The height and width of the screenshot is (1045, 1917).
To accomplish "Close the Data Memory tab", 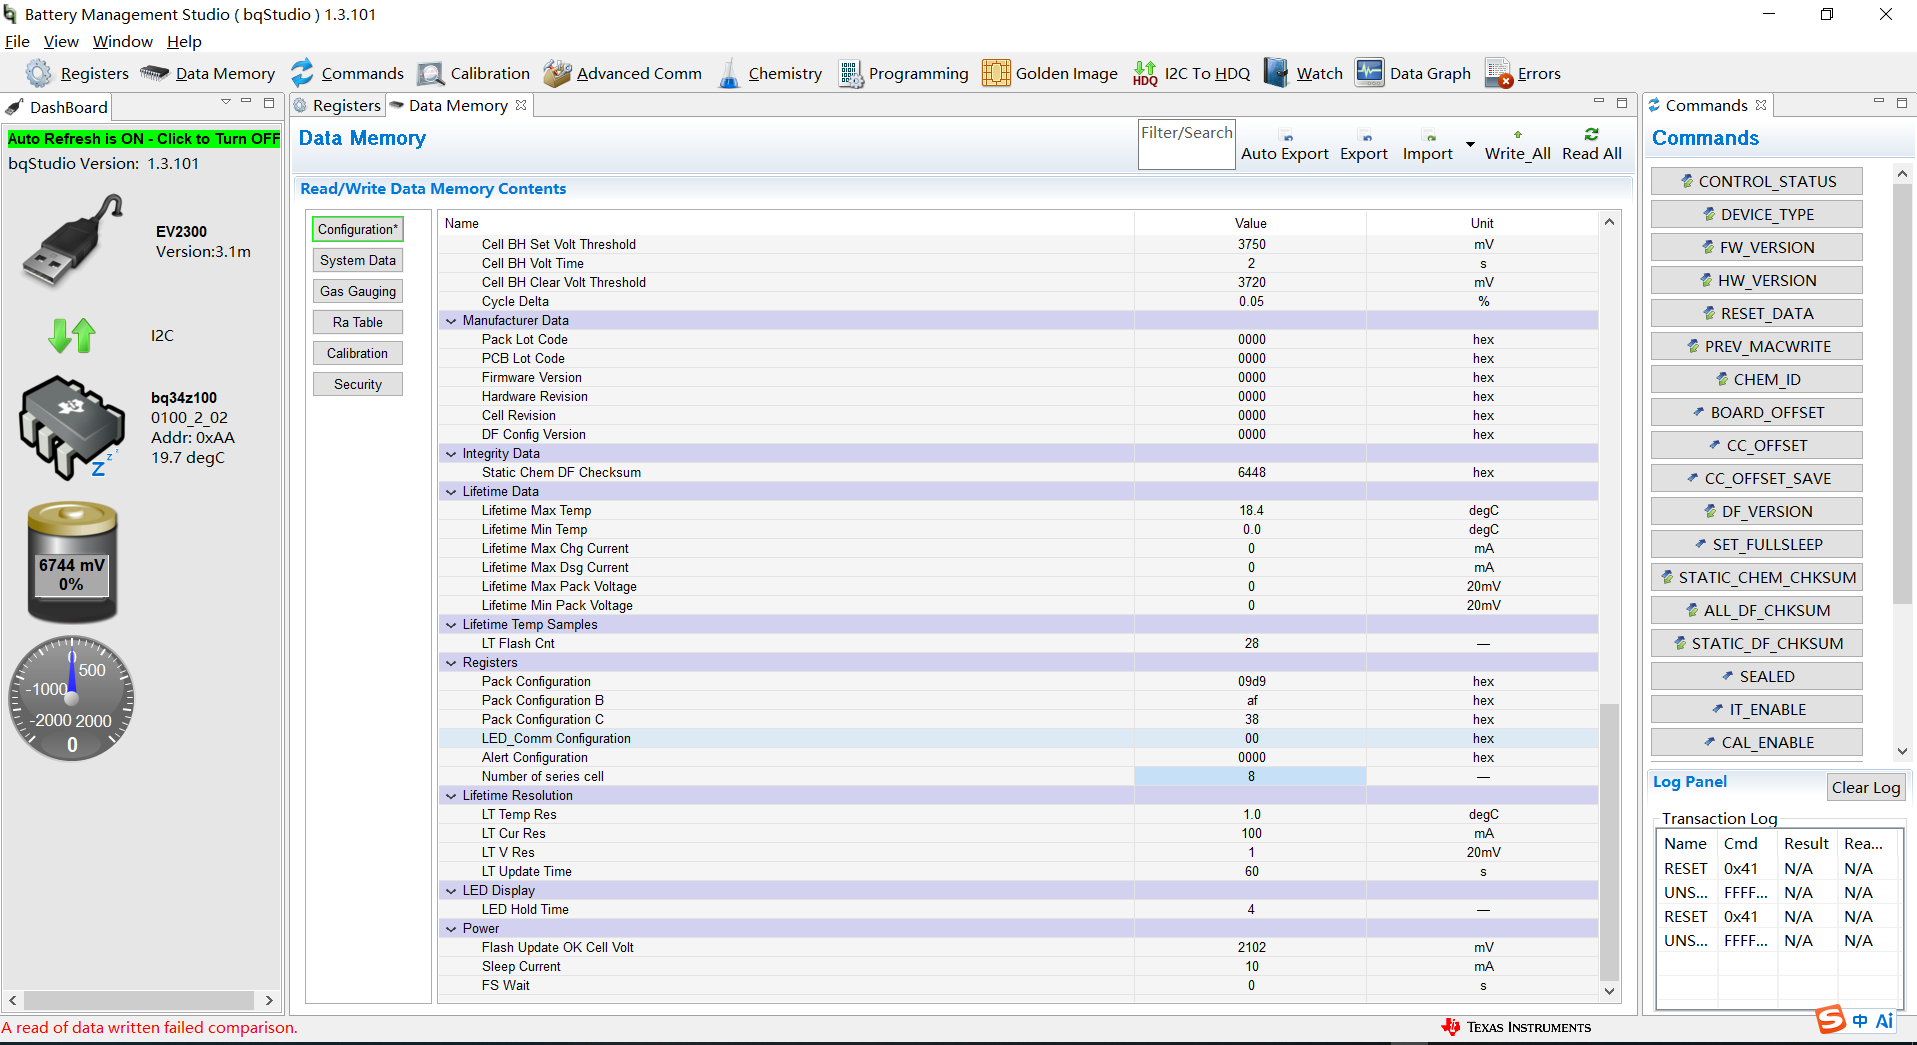I will [521, 105].
